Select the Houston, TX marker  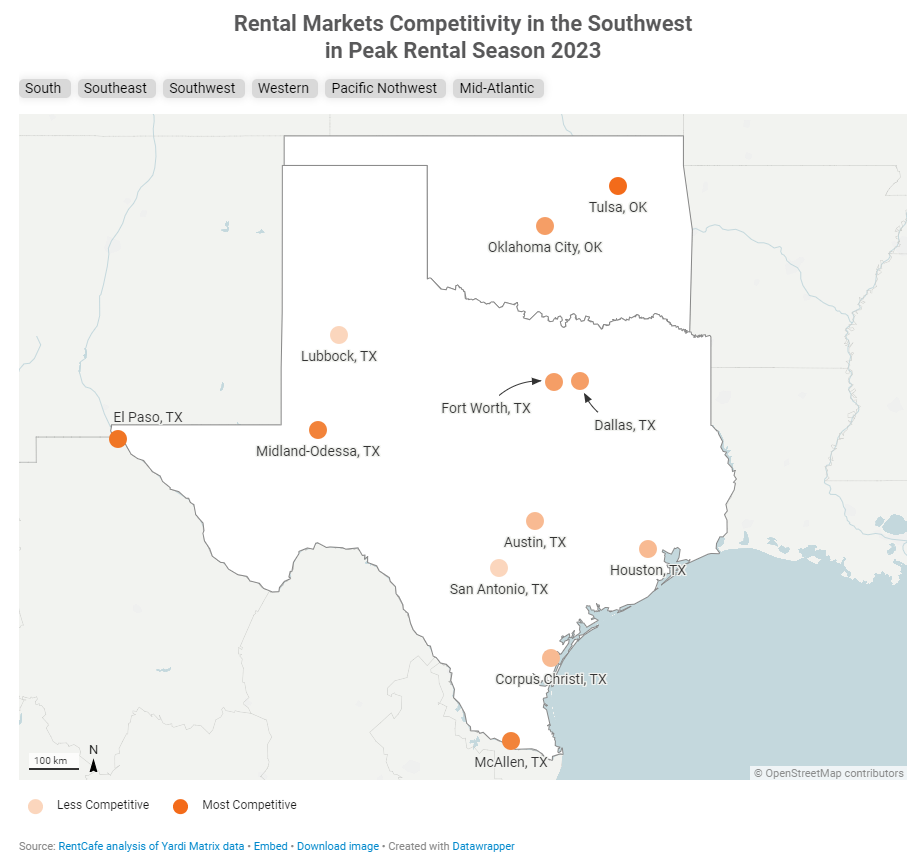pos(648,549)
